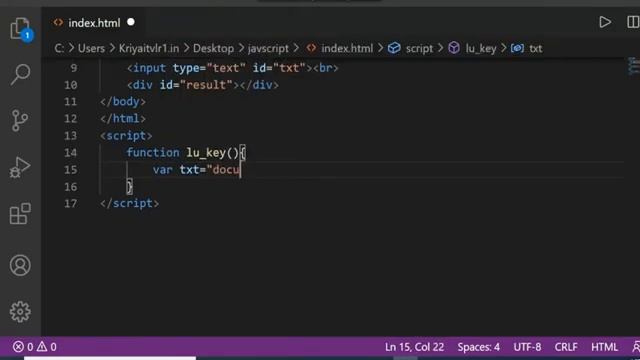Click the opening <script> tag on line 13
The height and width of the screenshot is (360, 640).
(x=126, y=136)
